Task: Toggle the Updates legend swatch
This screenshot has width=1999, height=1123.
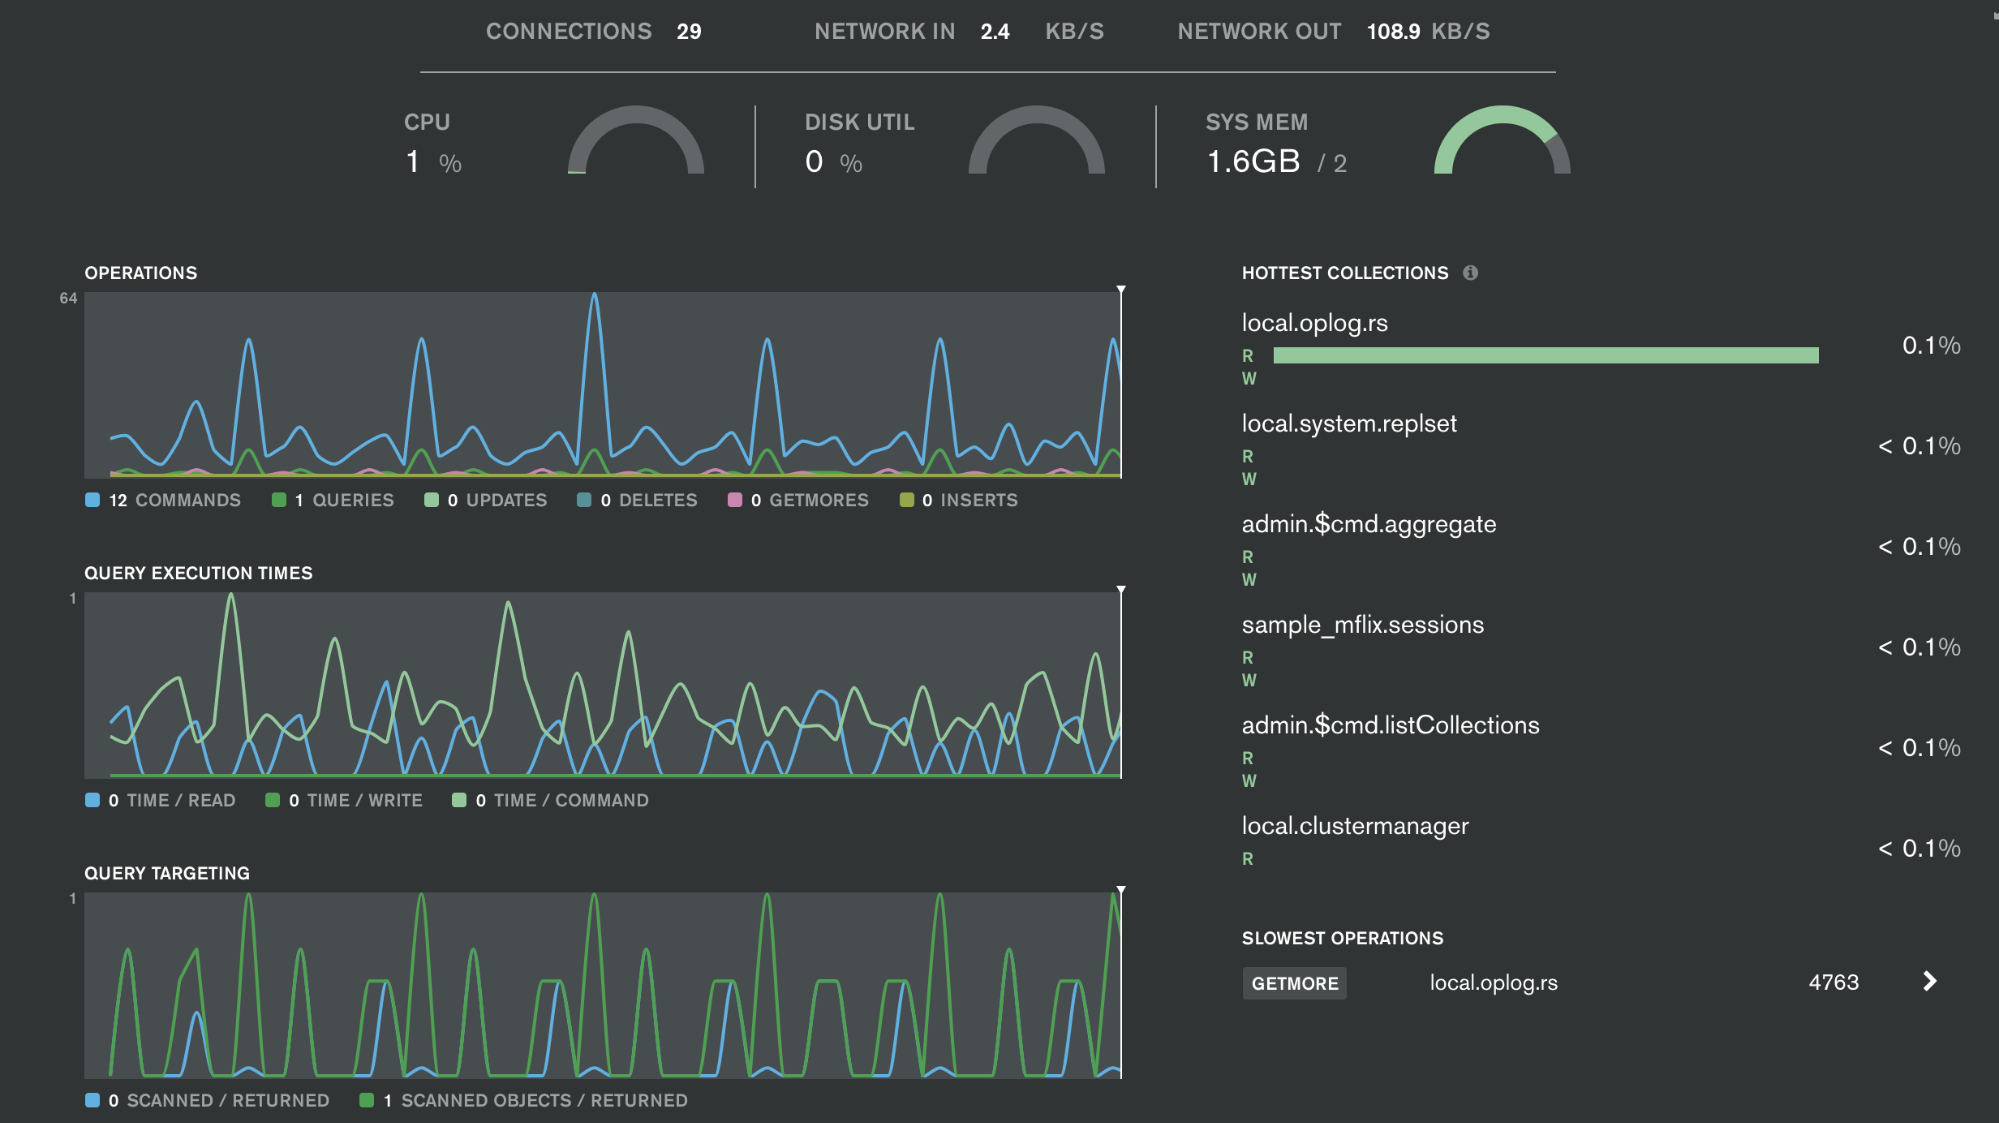Action: [431, 500]
